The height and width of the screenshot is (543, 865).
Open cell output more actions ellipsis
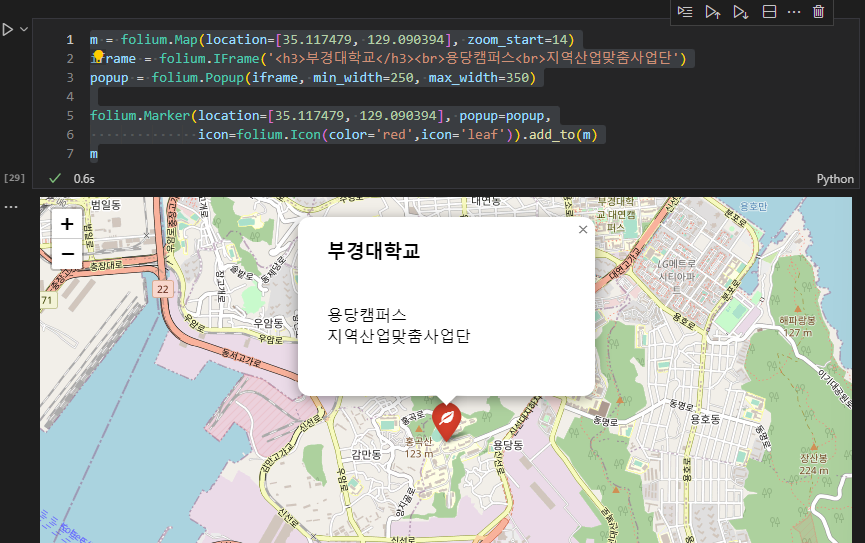pos(11,207)
